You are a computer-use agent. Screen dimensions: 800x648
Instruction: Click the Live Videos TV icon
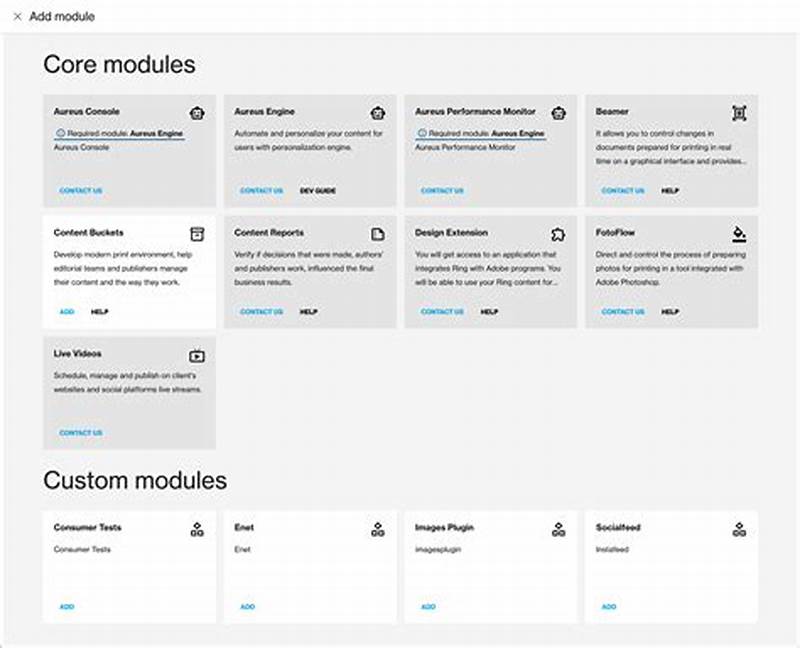pyautogui.click(x=197, y=354)
